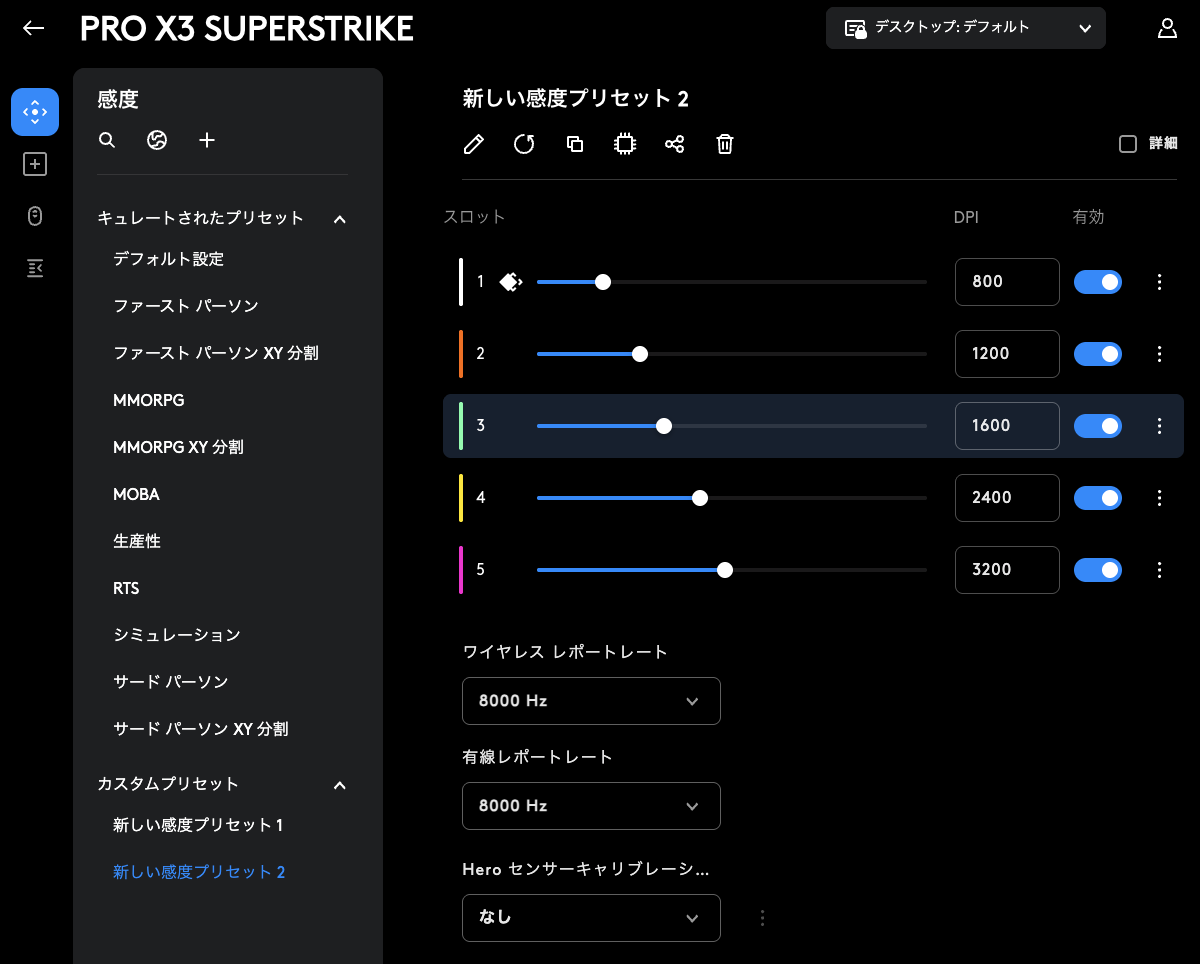Select the デフォルト設定 preset
The width and height of the screenshot is (1200, 964).
(x=168, y=259)
